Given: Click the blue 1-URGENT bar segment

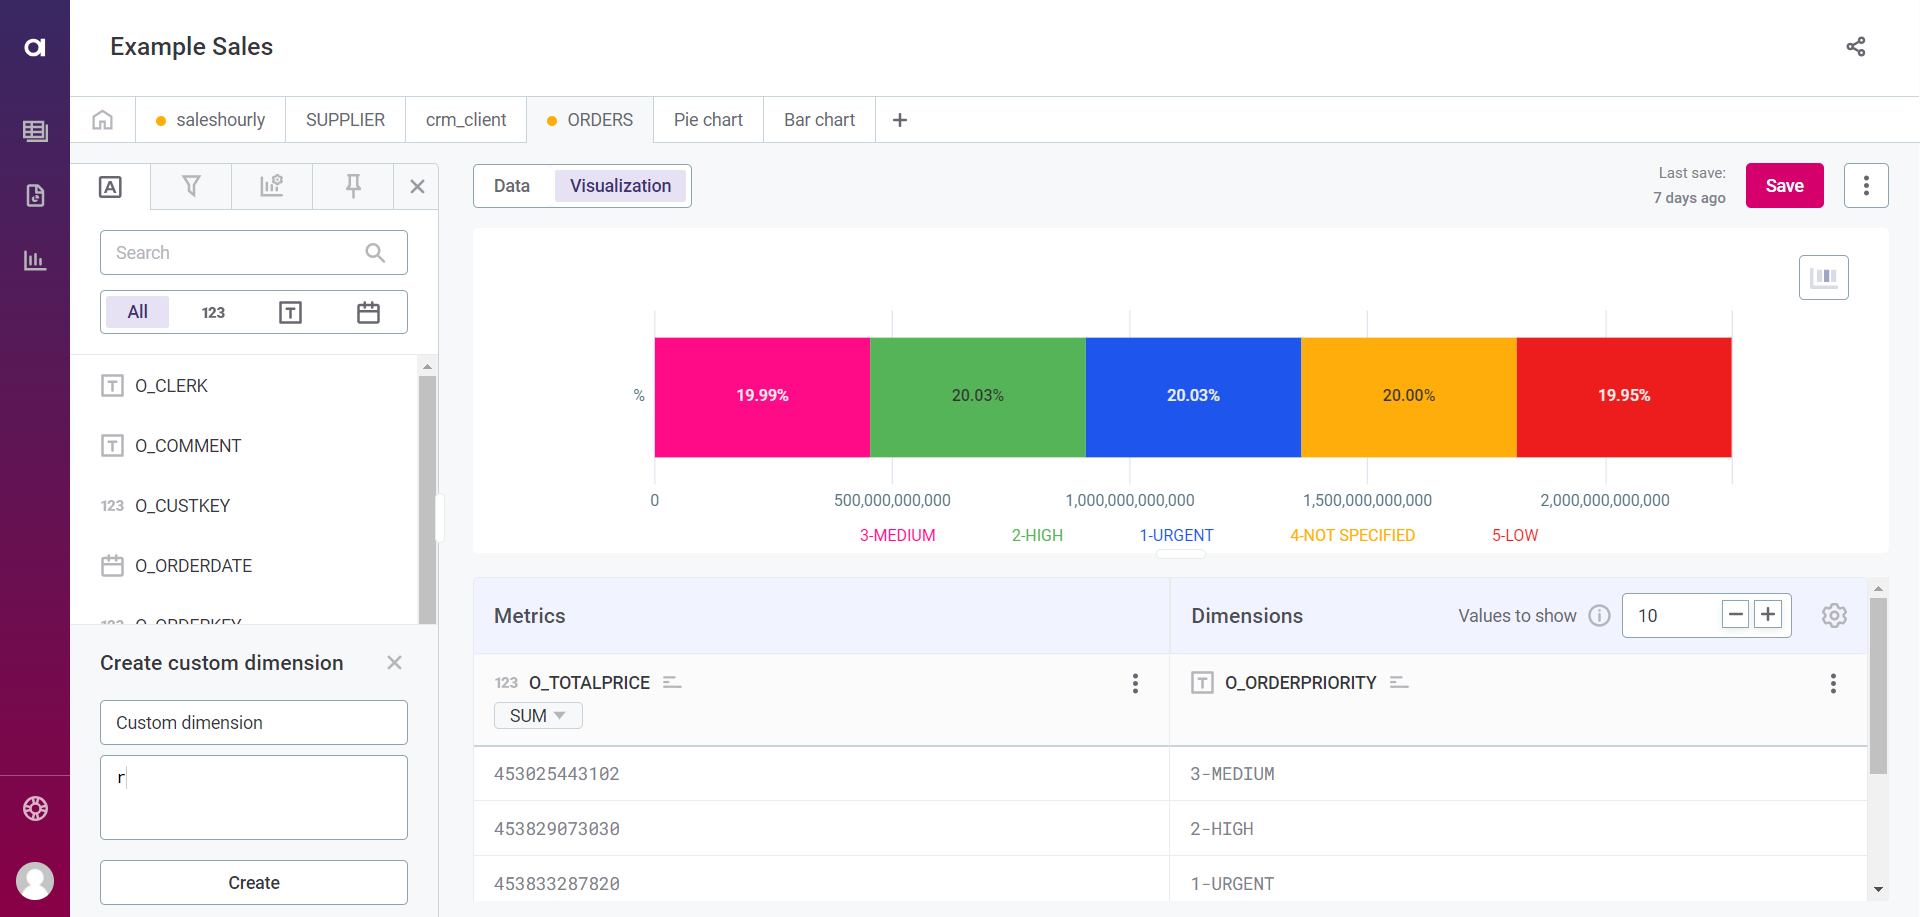Looking at the screenshot, I should (x=1192, y=397).
